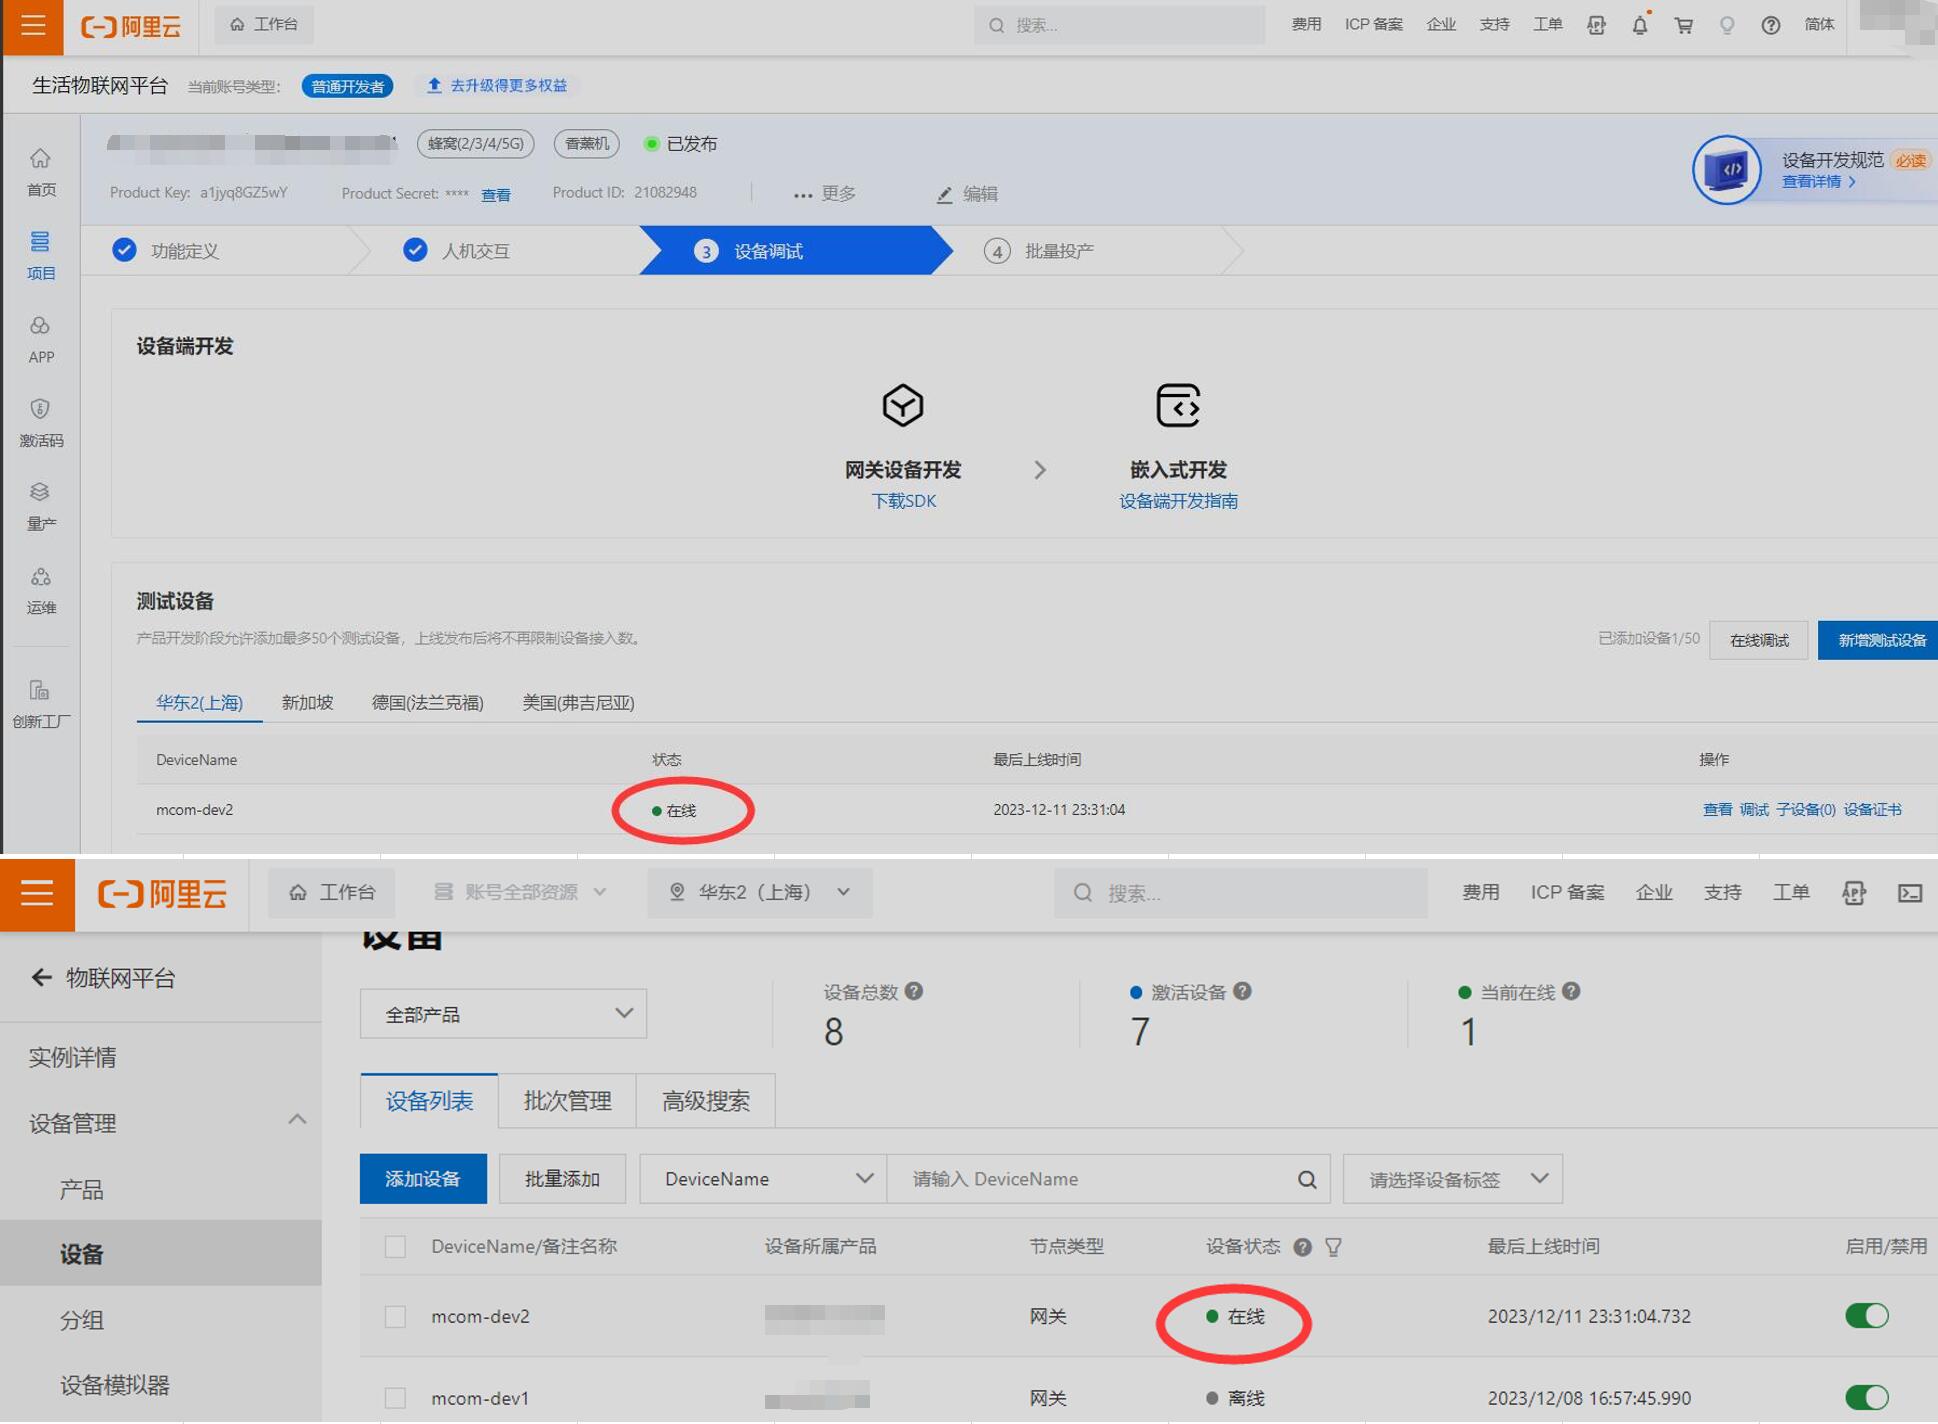The width and height of the screenshot is (1938, 1424).
Task: Click help icon next to 当前在线
Action: click(x=1571, y=991)
